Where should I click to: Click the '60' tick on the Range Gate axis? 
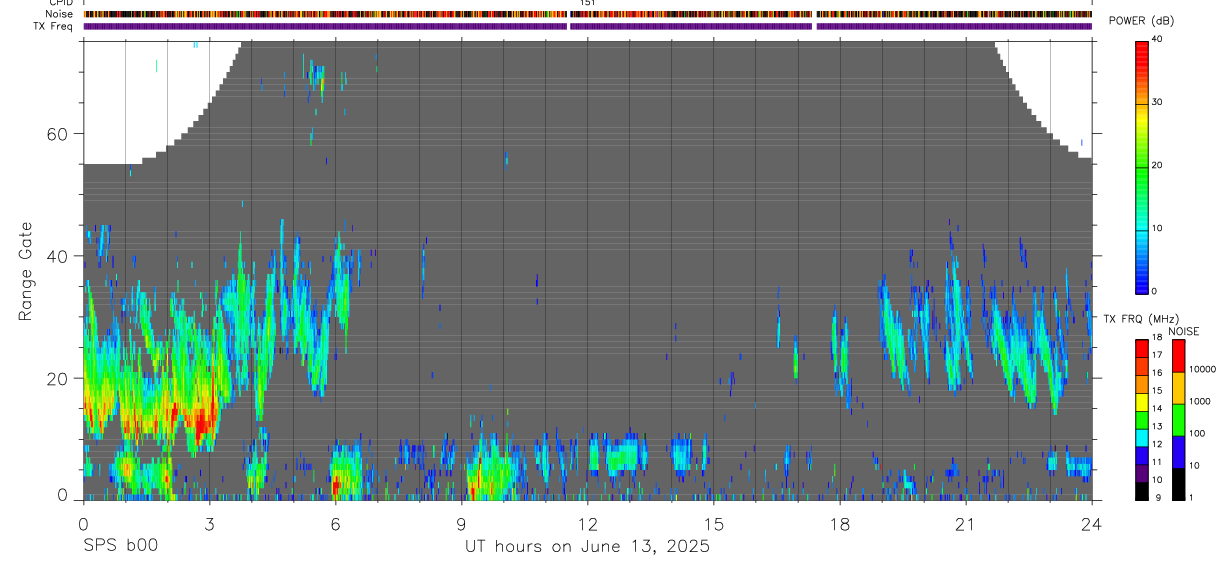pos(56,134)
